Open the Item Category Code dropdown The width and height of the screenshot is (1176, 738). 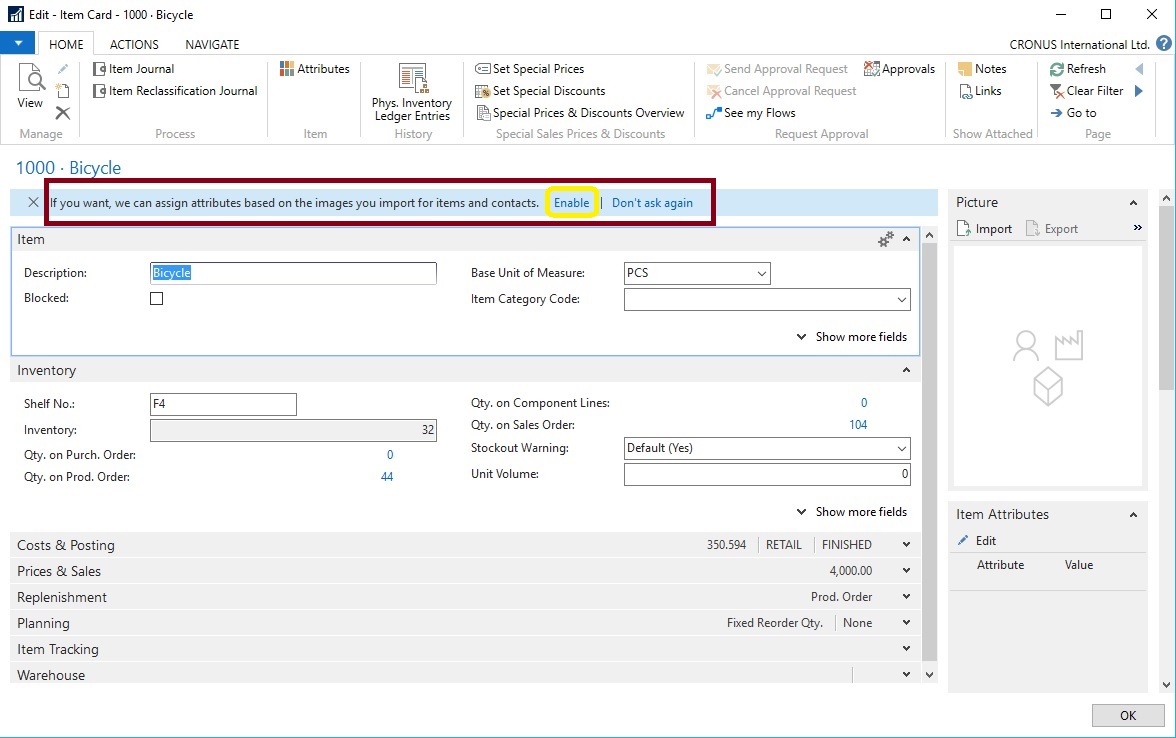point(901,299)
